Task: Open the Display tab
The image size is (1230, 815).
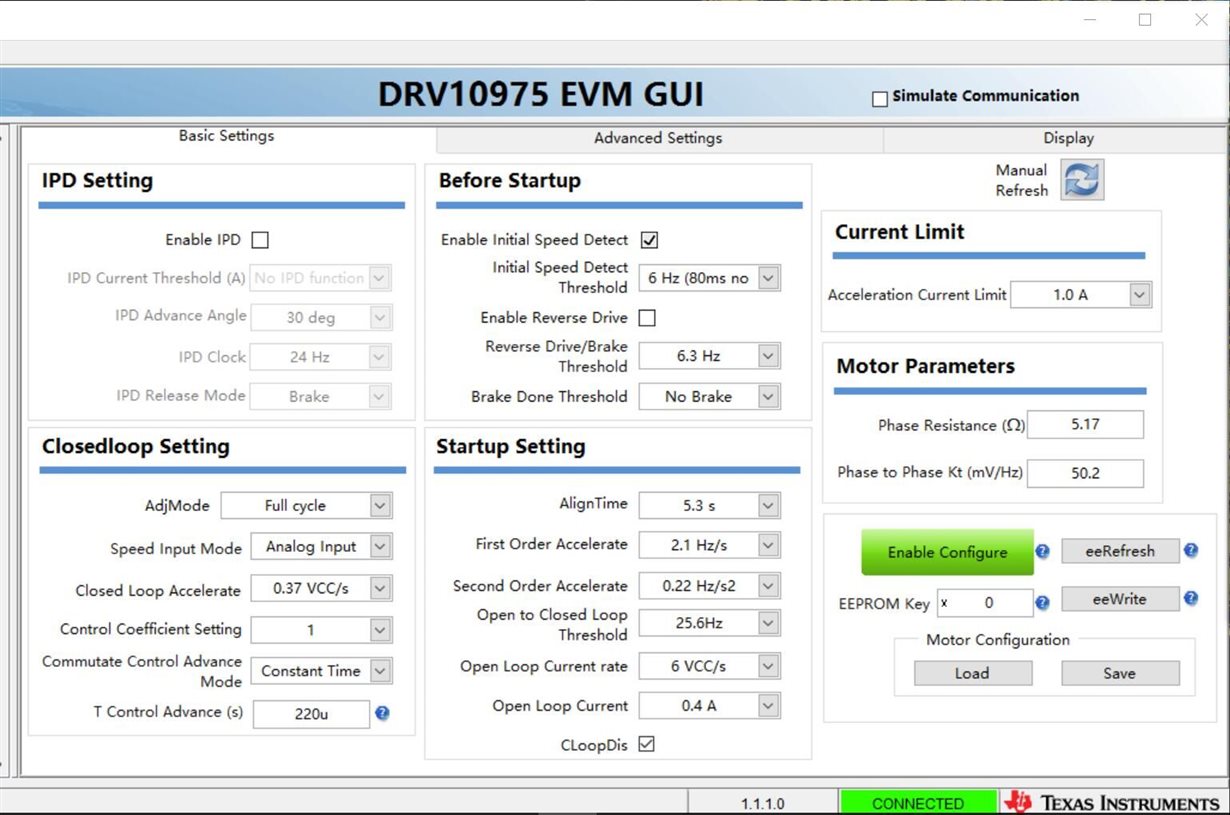Action: tap(1069, 139)
